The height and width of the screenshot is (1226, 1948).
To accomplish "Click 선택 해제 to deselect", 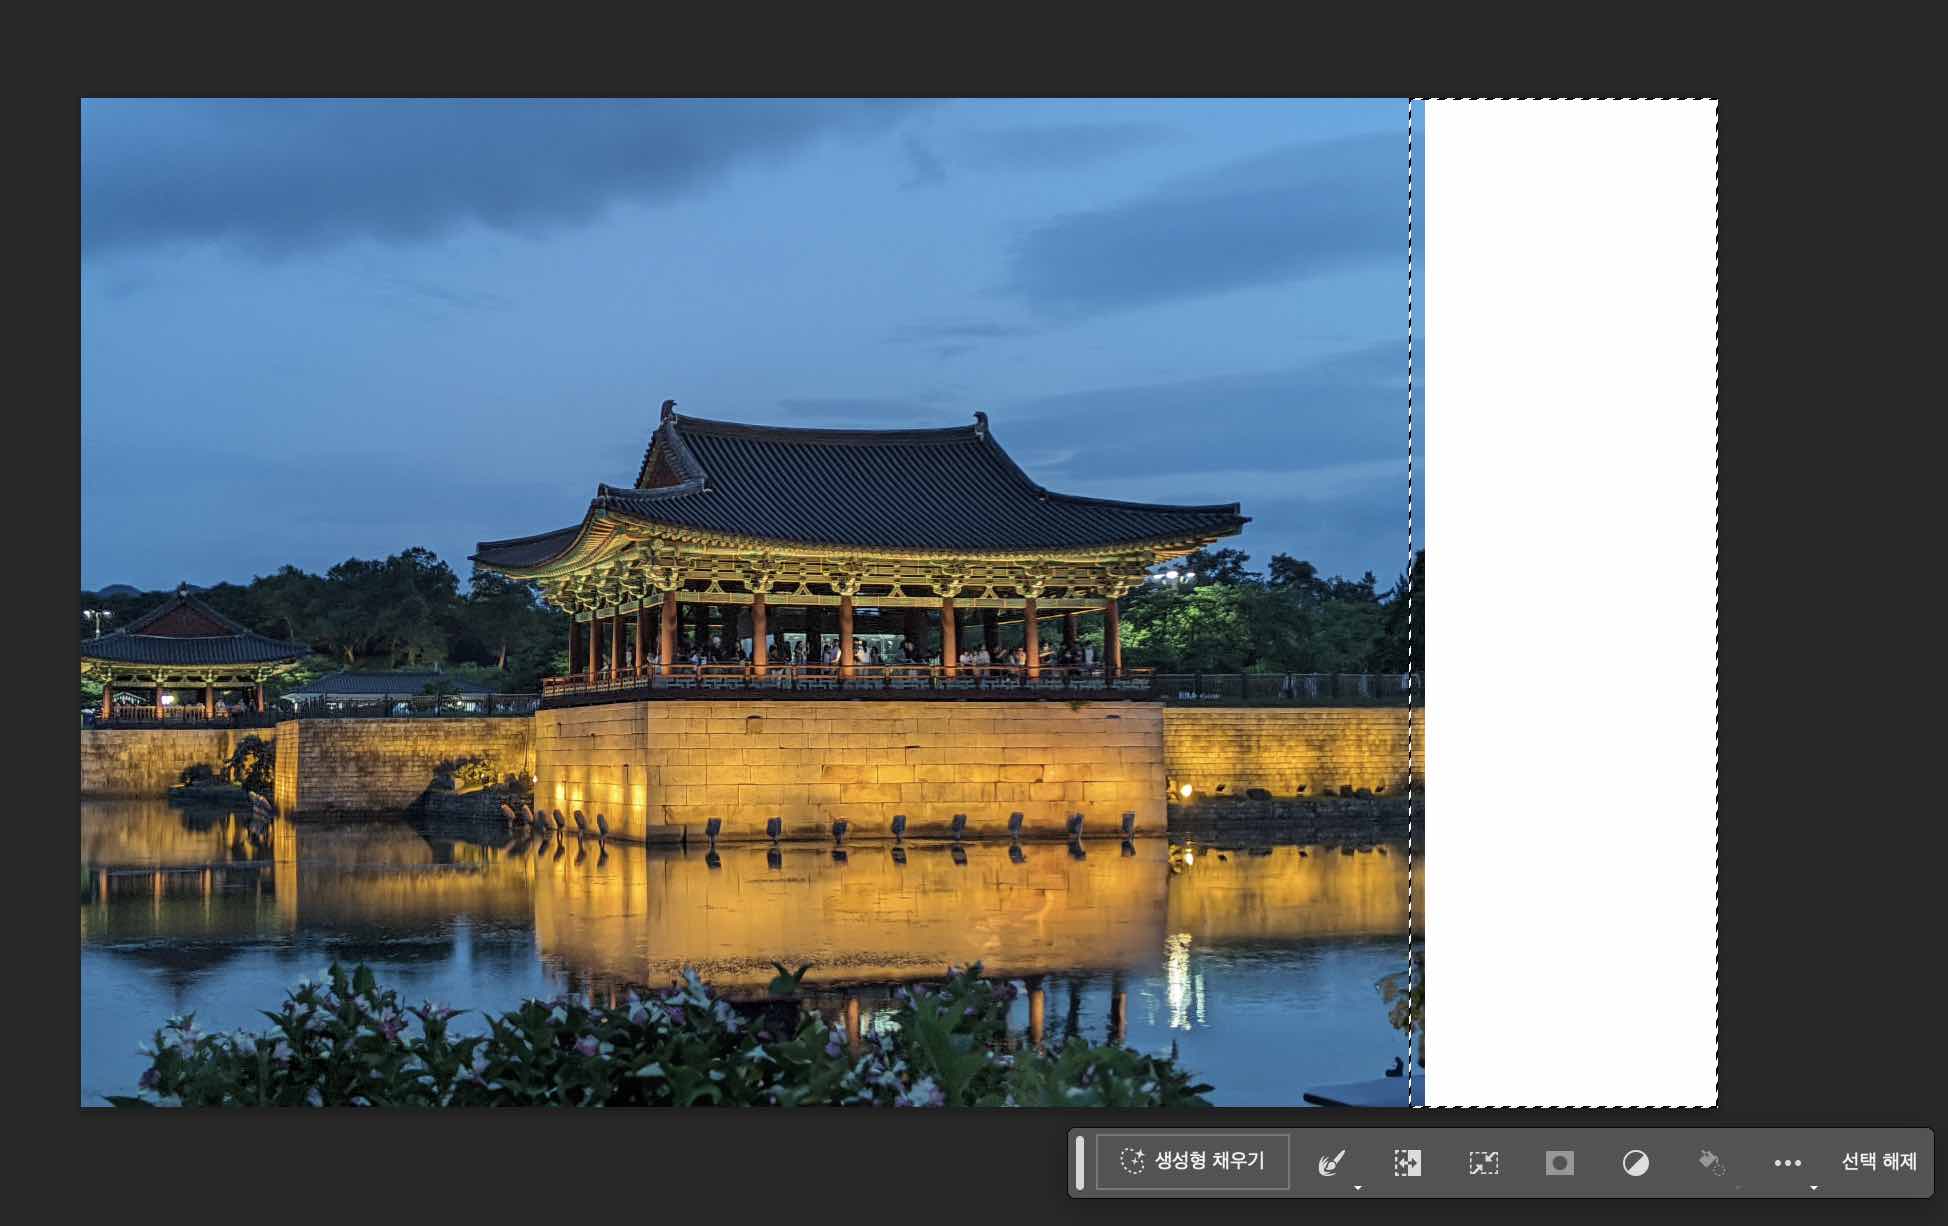I will [x=1878, y=1161].
